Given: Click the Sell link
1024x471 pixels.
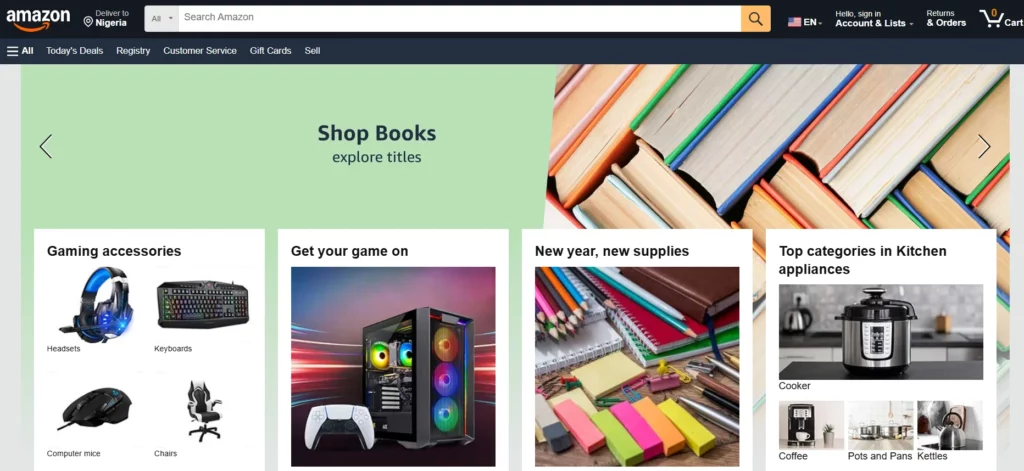Looking at the screenshot, I should [x=312, y=51].
